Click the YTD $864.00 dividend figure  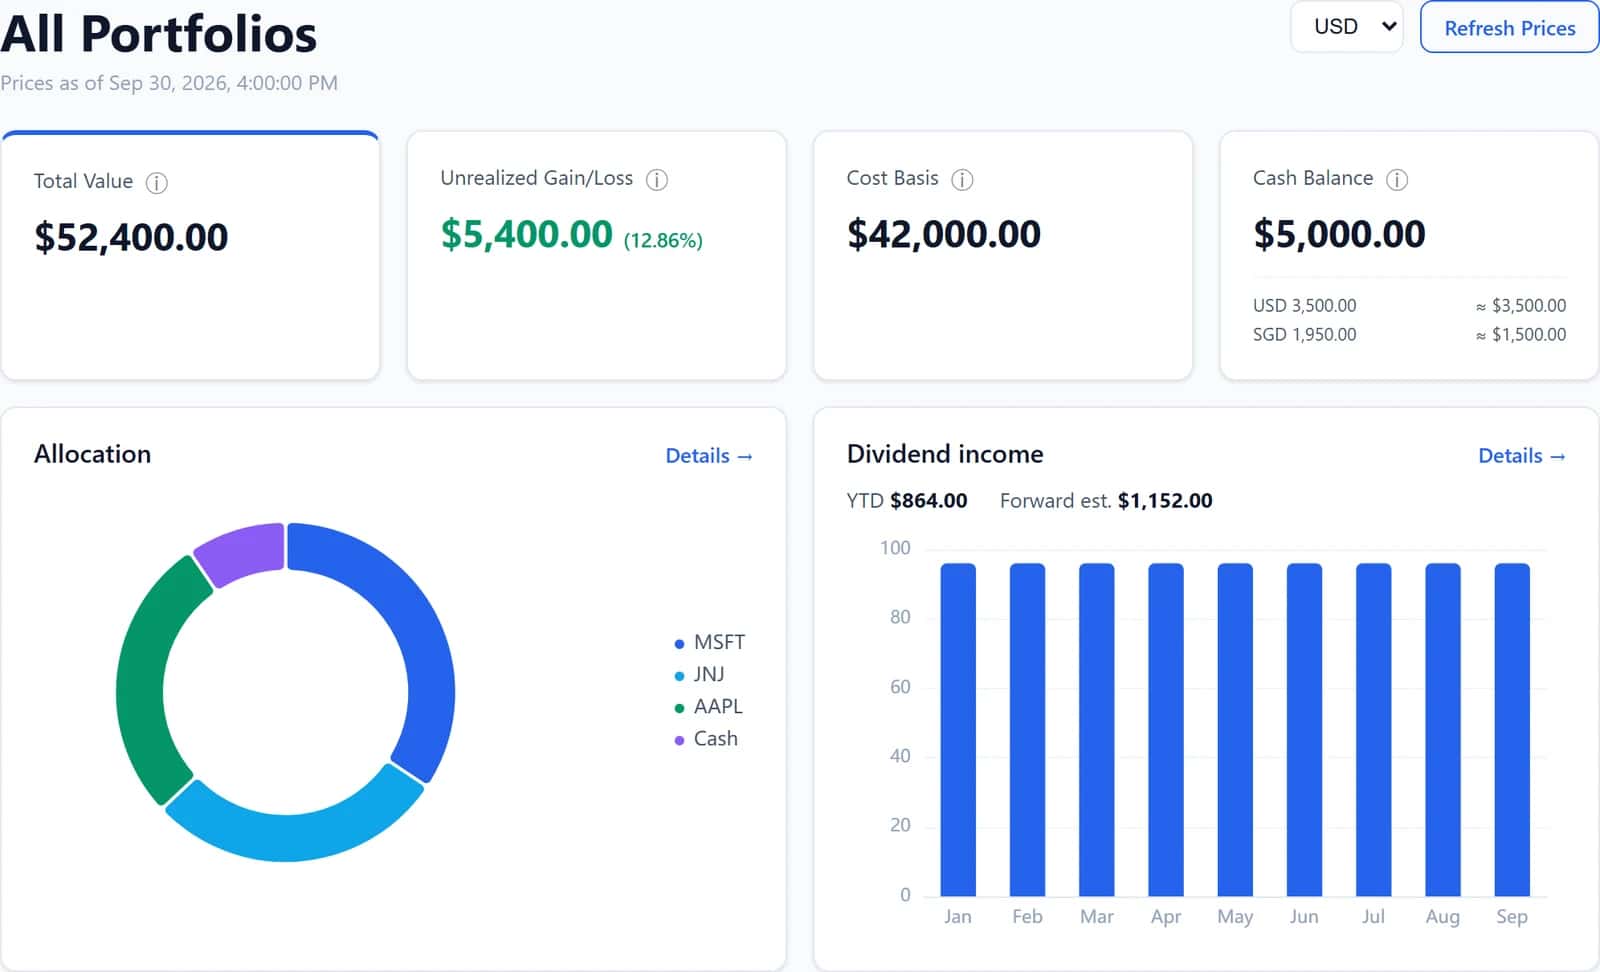[x=907, y=500]
